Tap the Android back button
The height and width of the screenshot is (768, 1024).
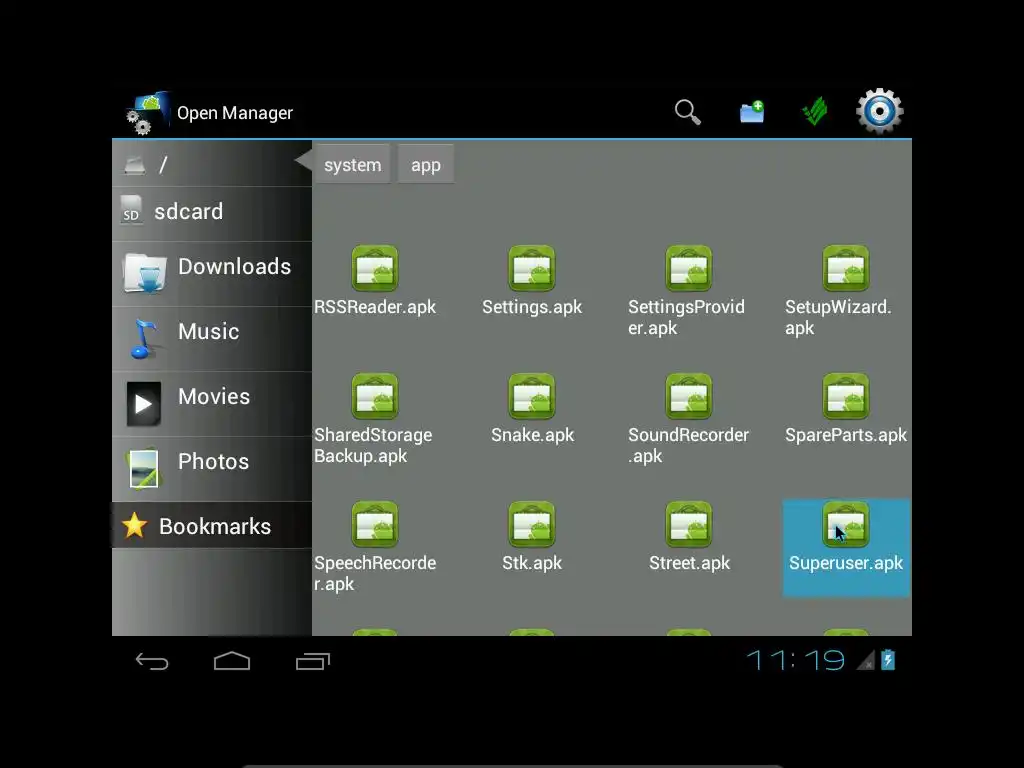pos(152,662)
